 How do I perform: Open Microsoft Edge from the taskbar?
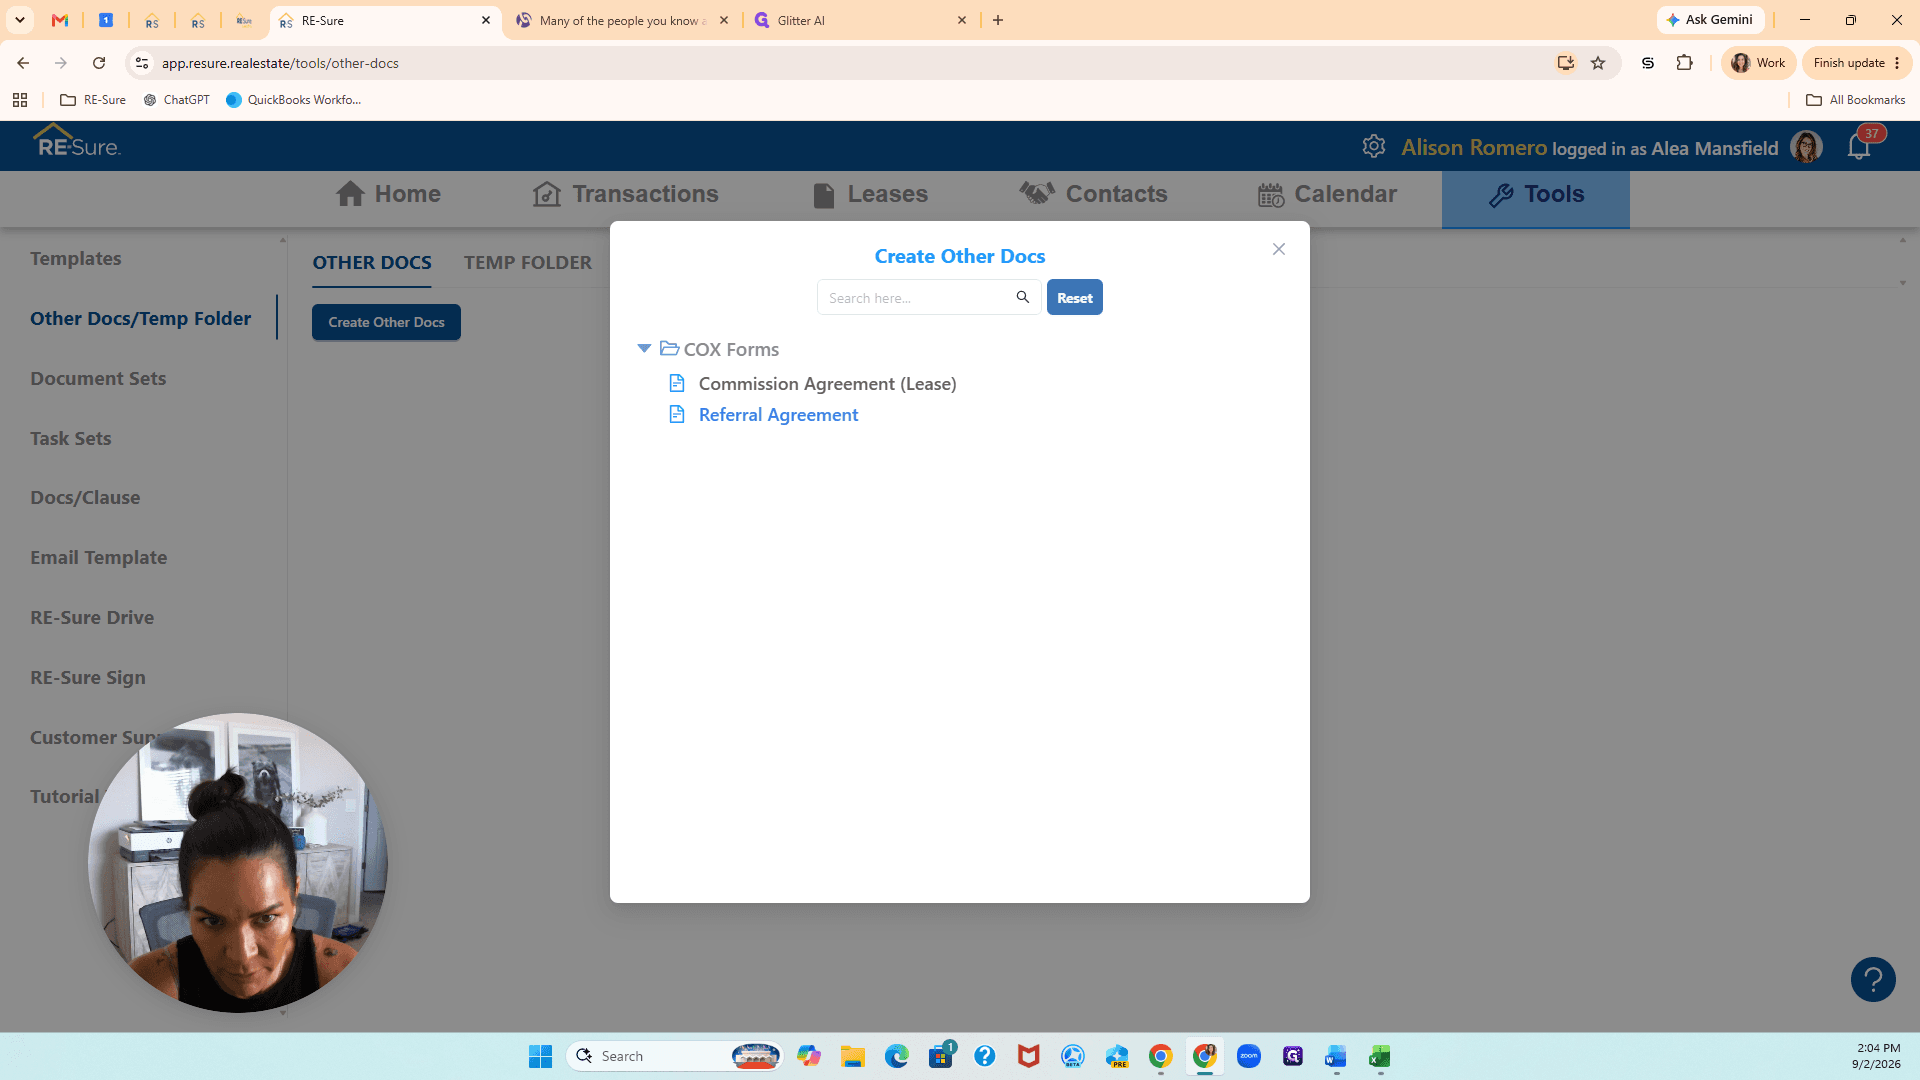[896, 1056]
